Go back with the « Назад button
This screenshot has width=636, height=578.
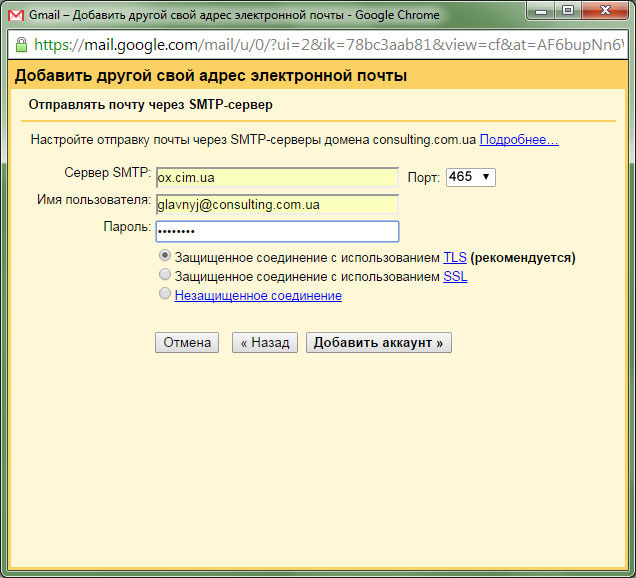click(x=265, y=343)
